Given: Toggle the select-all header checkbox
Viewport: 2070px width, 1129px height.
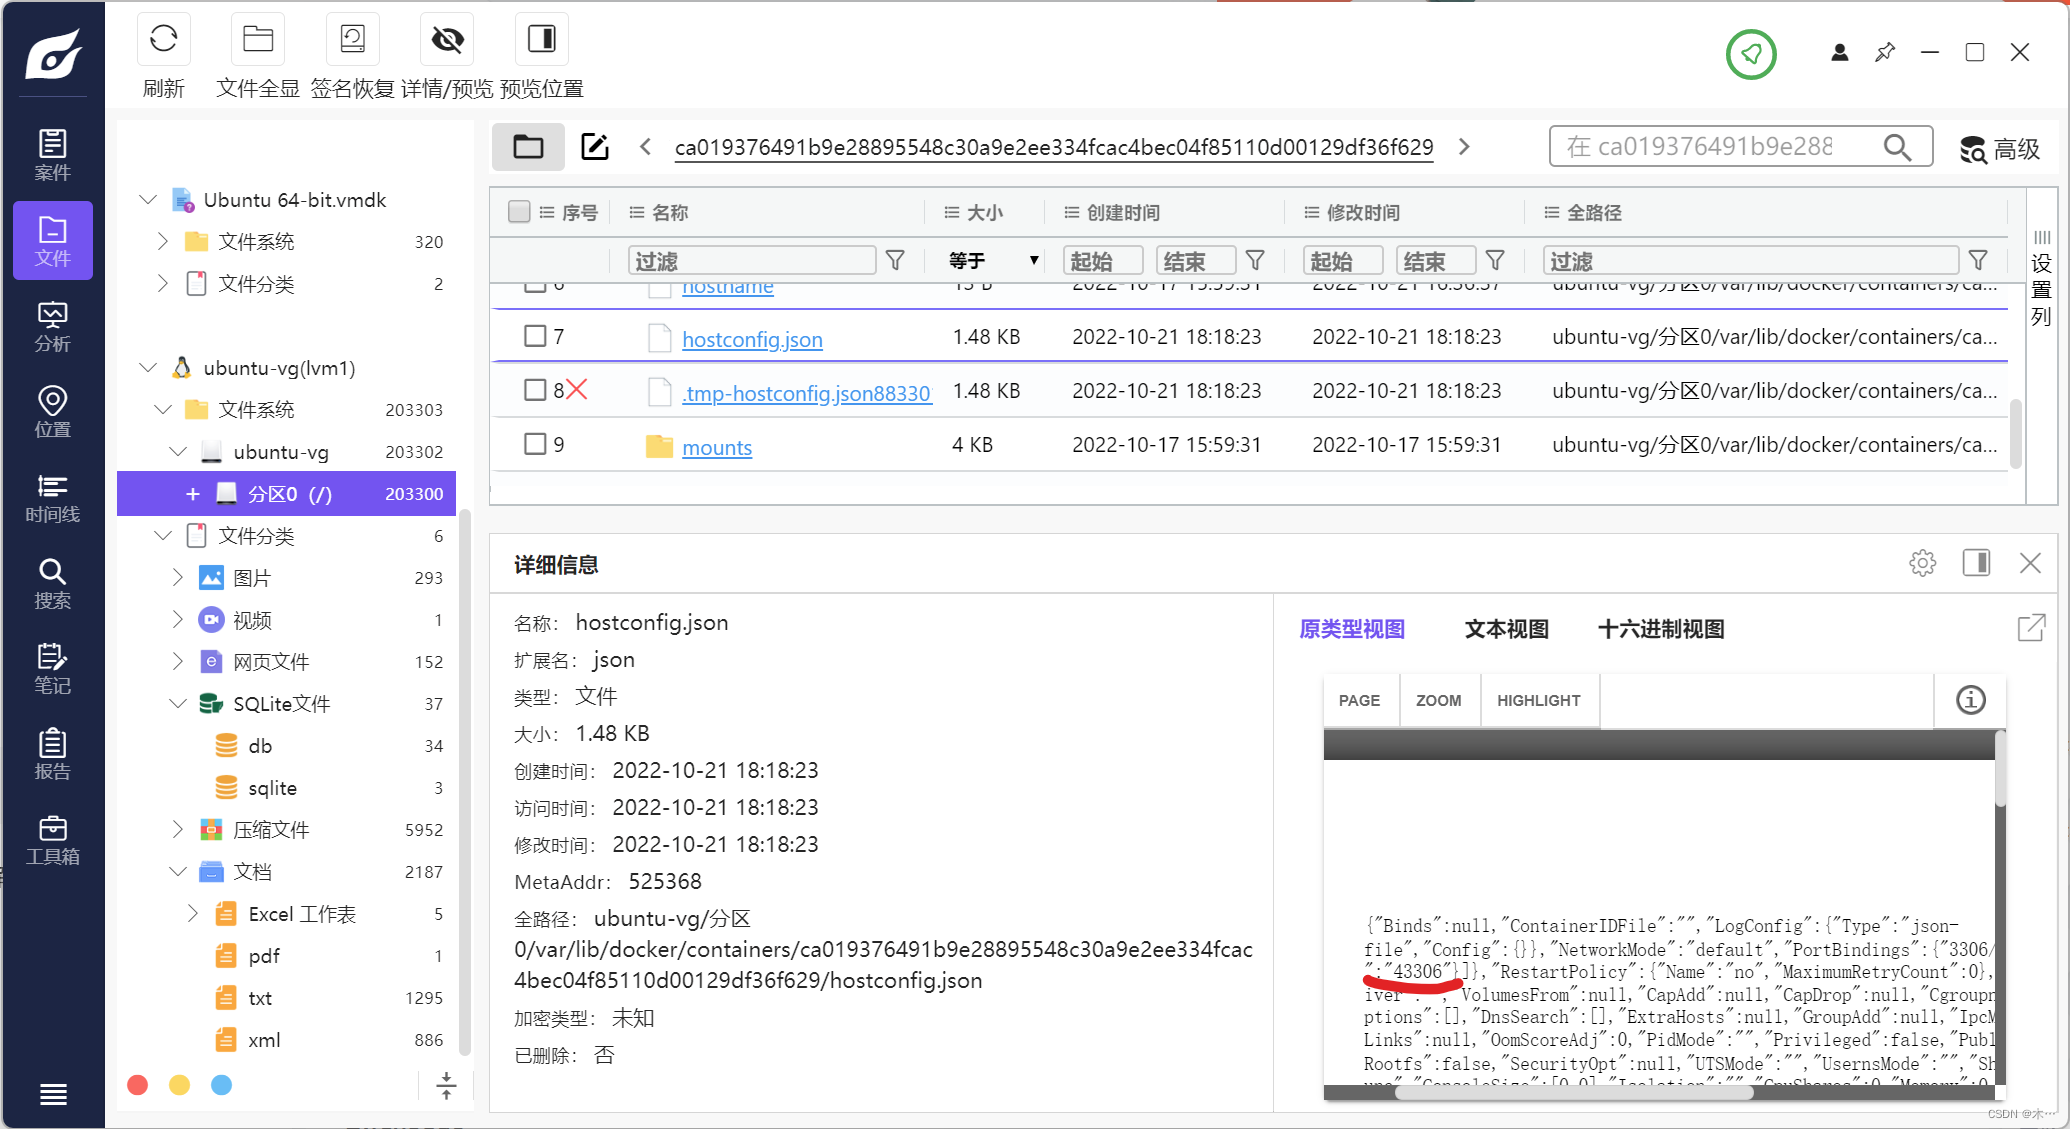Looking at the screenshot, I should pyautogui.click(x=518, y=212).
